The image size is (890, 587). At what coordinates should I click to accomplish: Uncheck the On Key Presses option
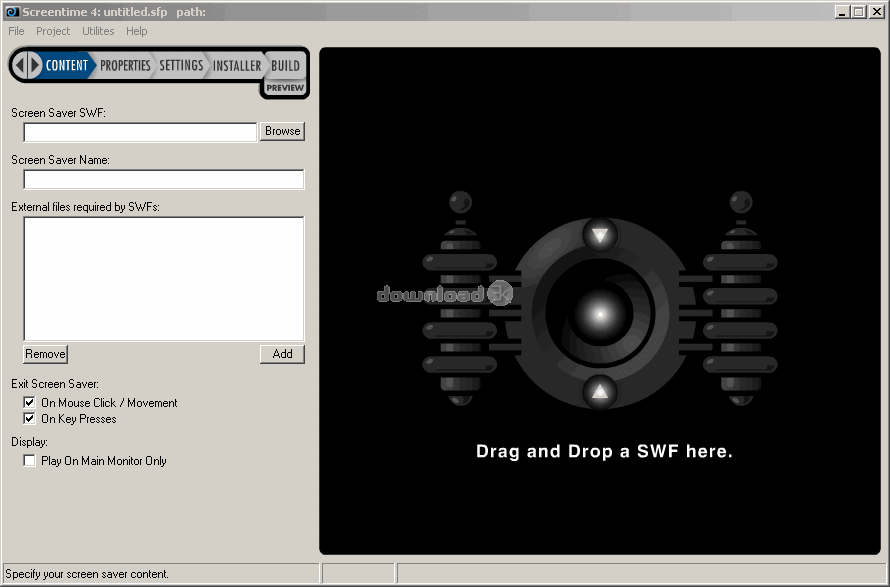tap(29, 419)
